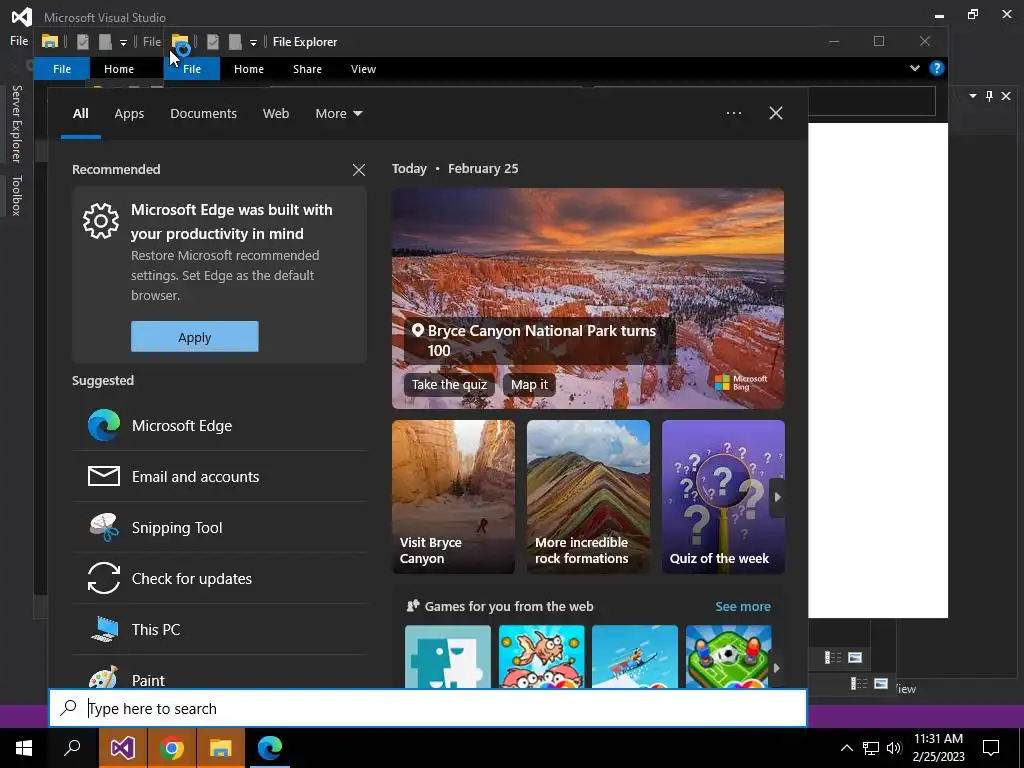Dismiss the Recommended section

[359, 170]
